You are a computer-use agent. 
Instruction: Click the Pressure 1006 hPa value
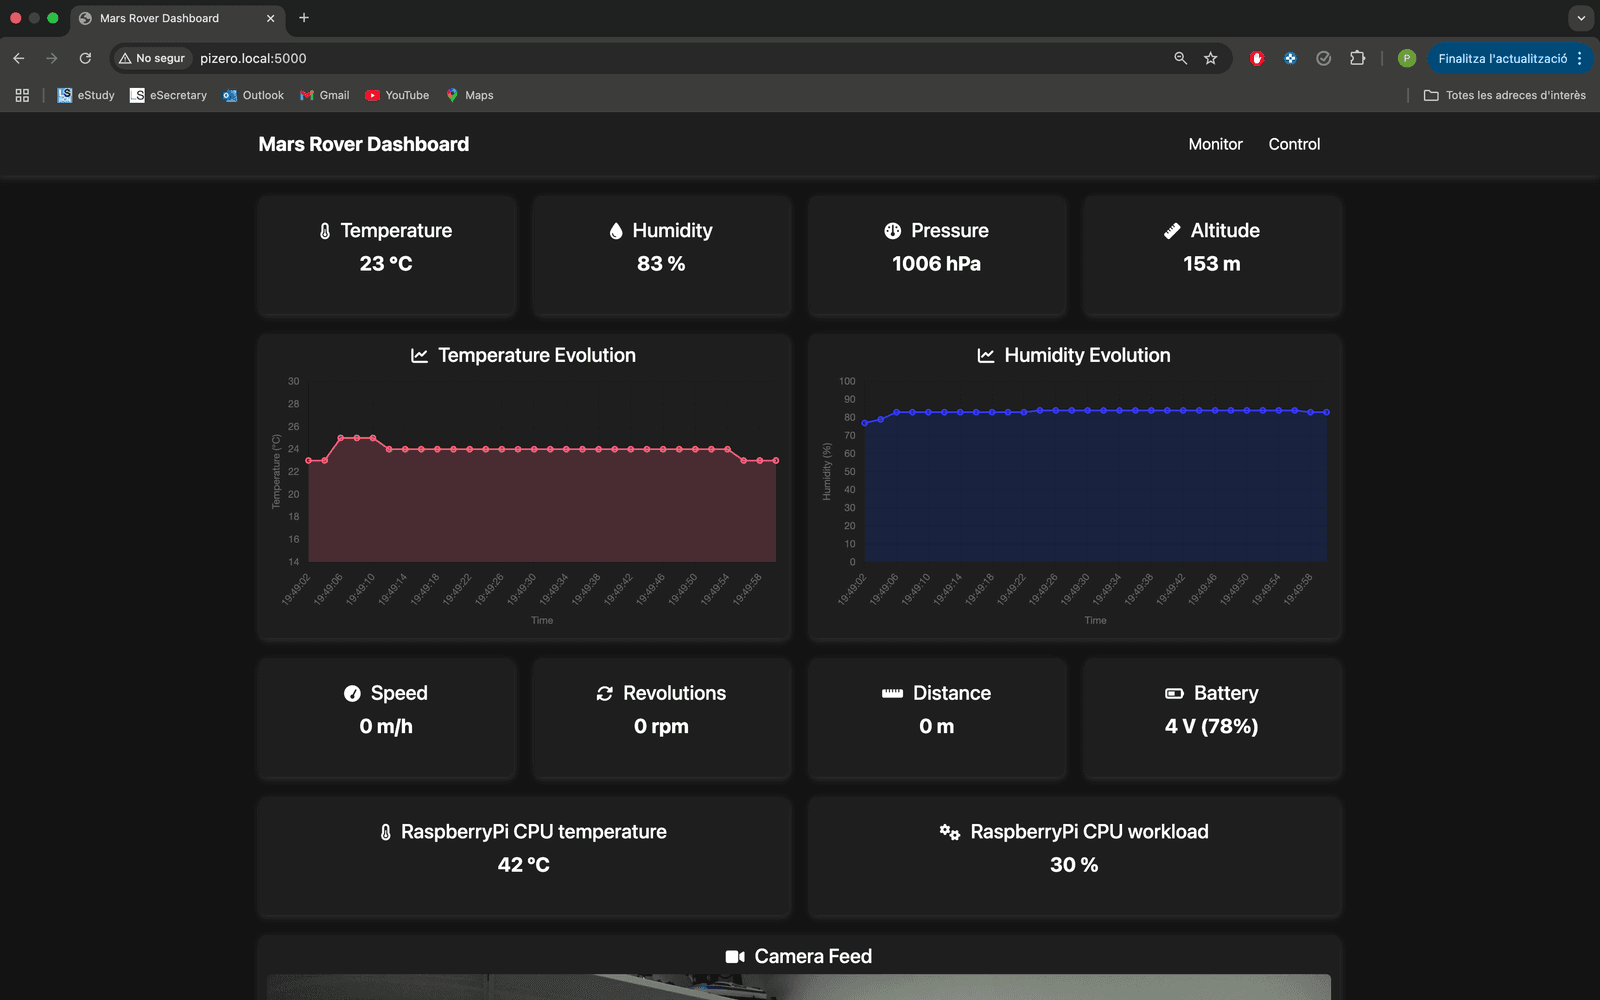tap(936, 264)
